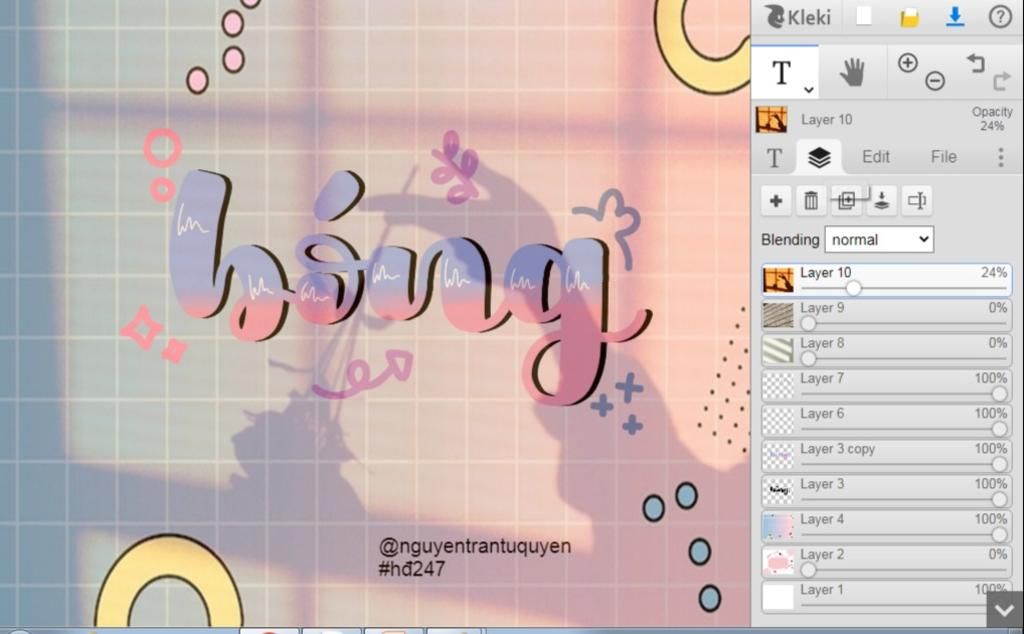Undo the last action
Screen dimensions: 1024x634
coord(975,63)
